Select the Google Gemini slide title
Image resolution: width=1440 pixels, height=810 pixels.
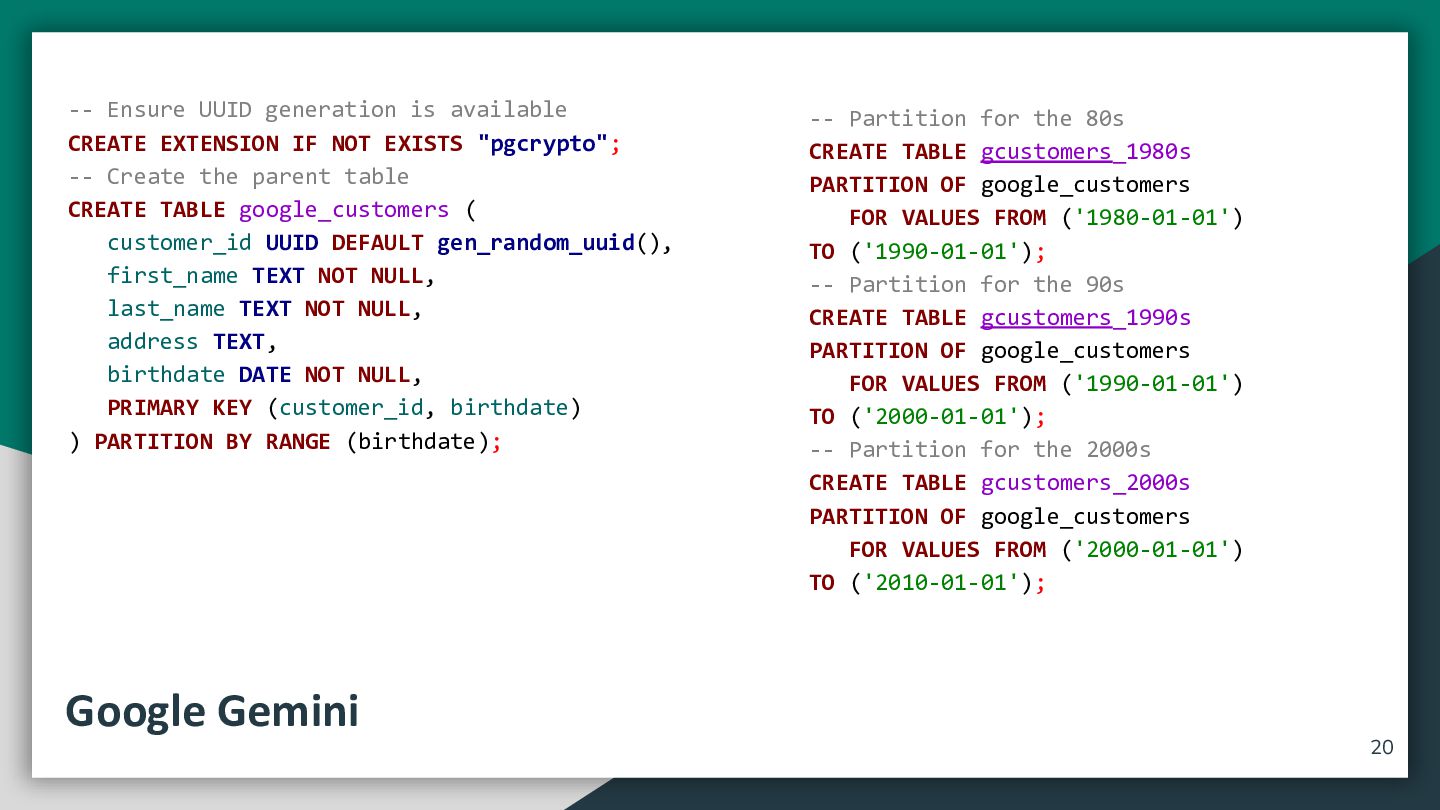click(x=212, y=711)
